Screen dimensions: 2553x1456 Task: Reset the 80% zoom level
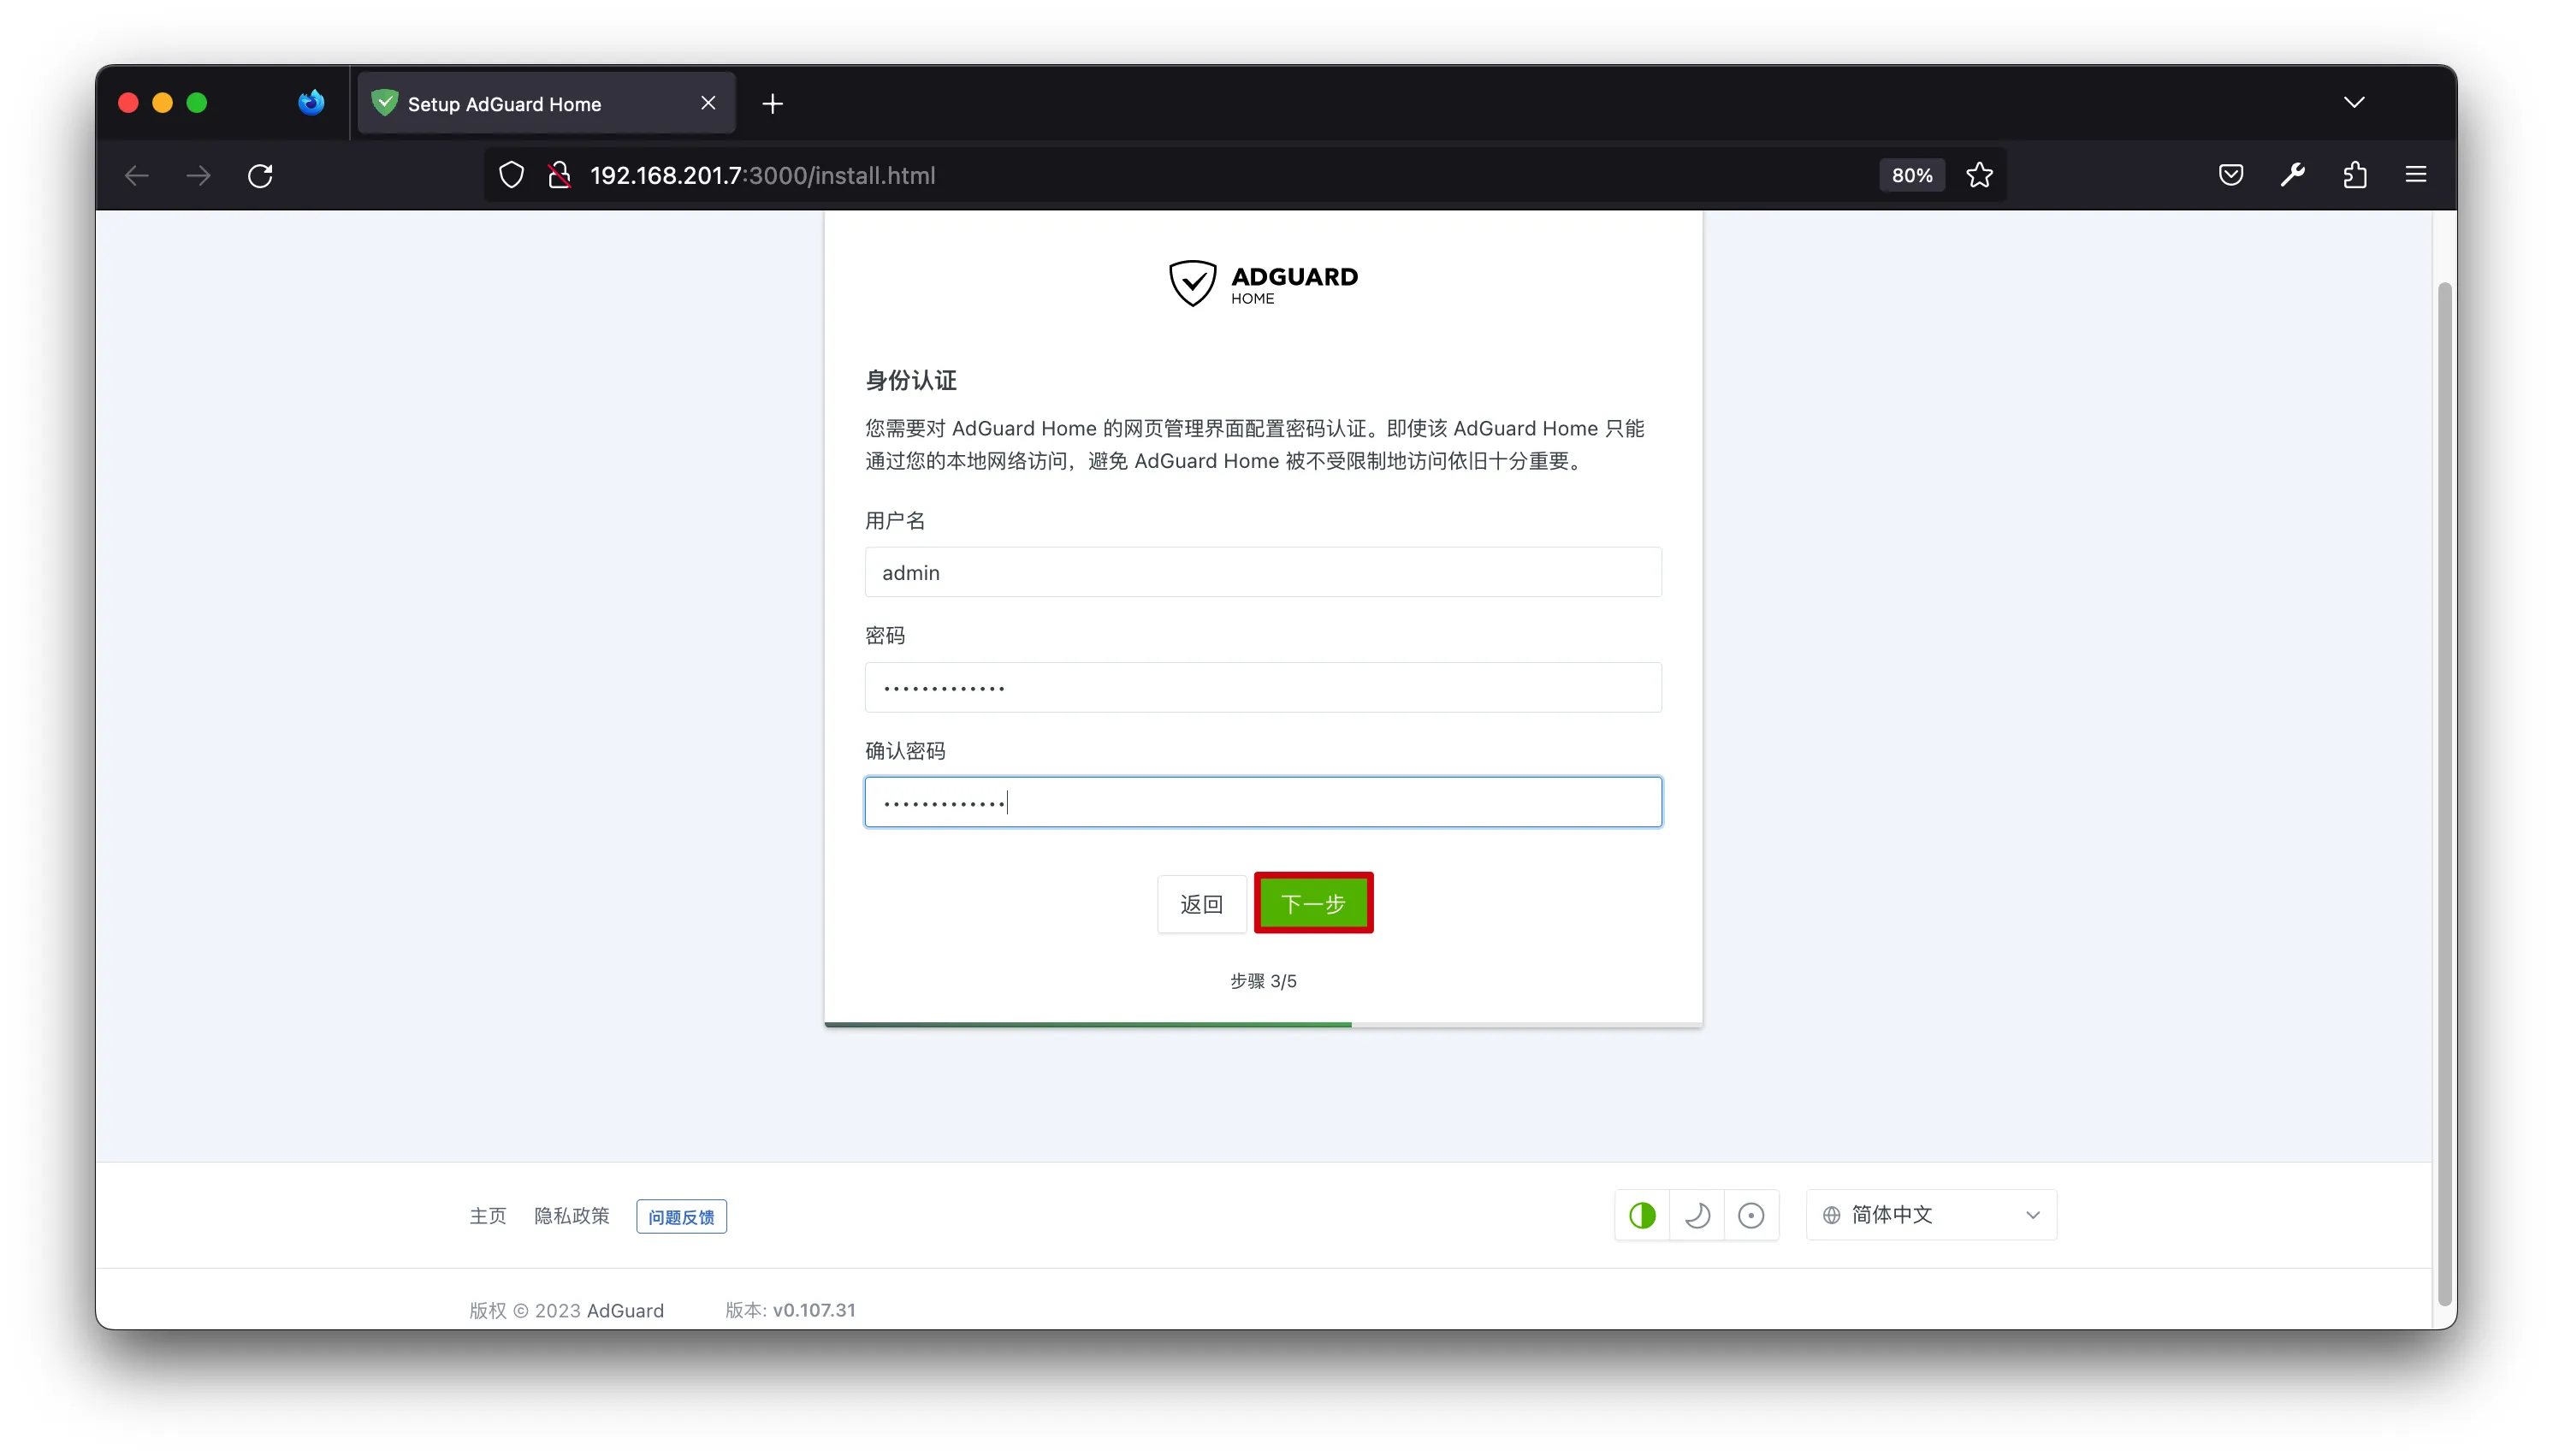click(1911, 175)
